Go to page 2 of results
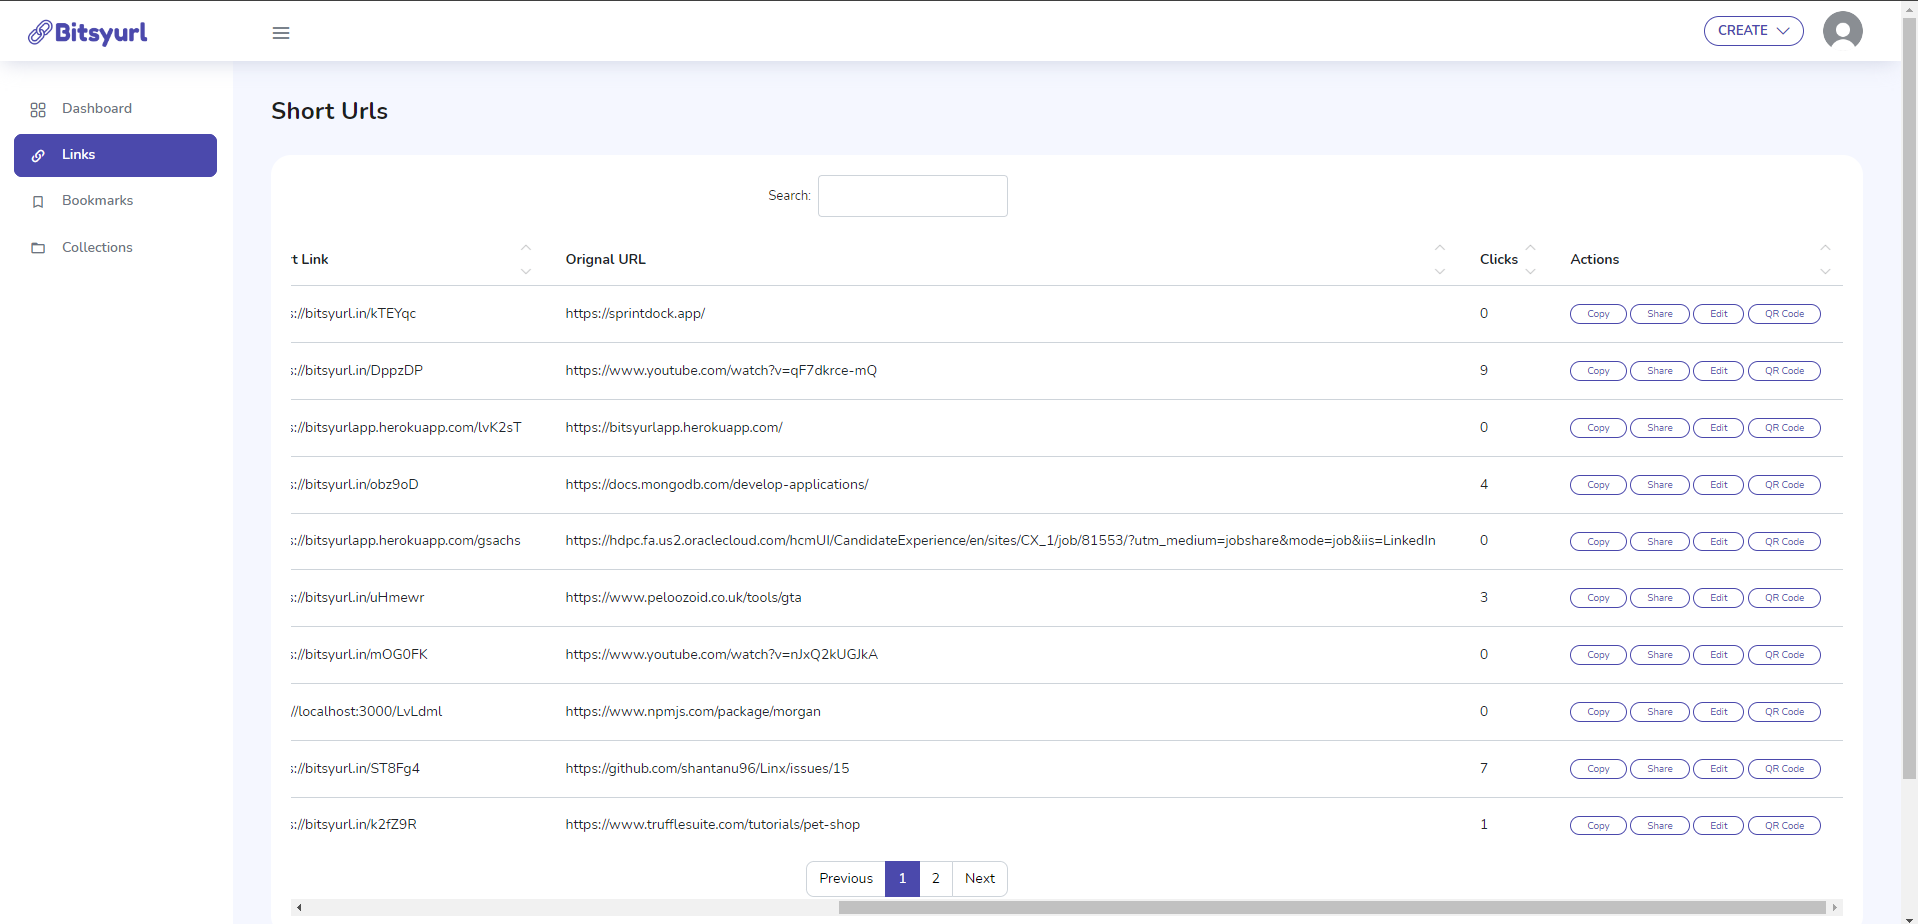1918x924 pixels. 936,879
